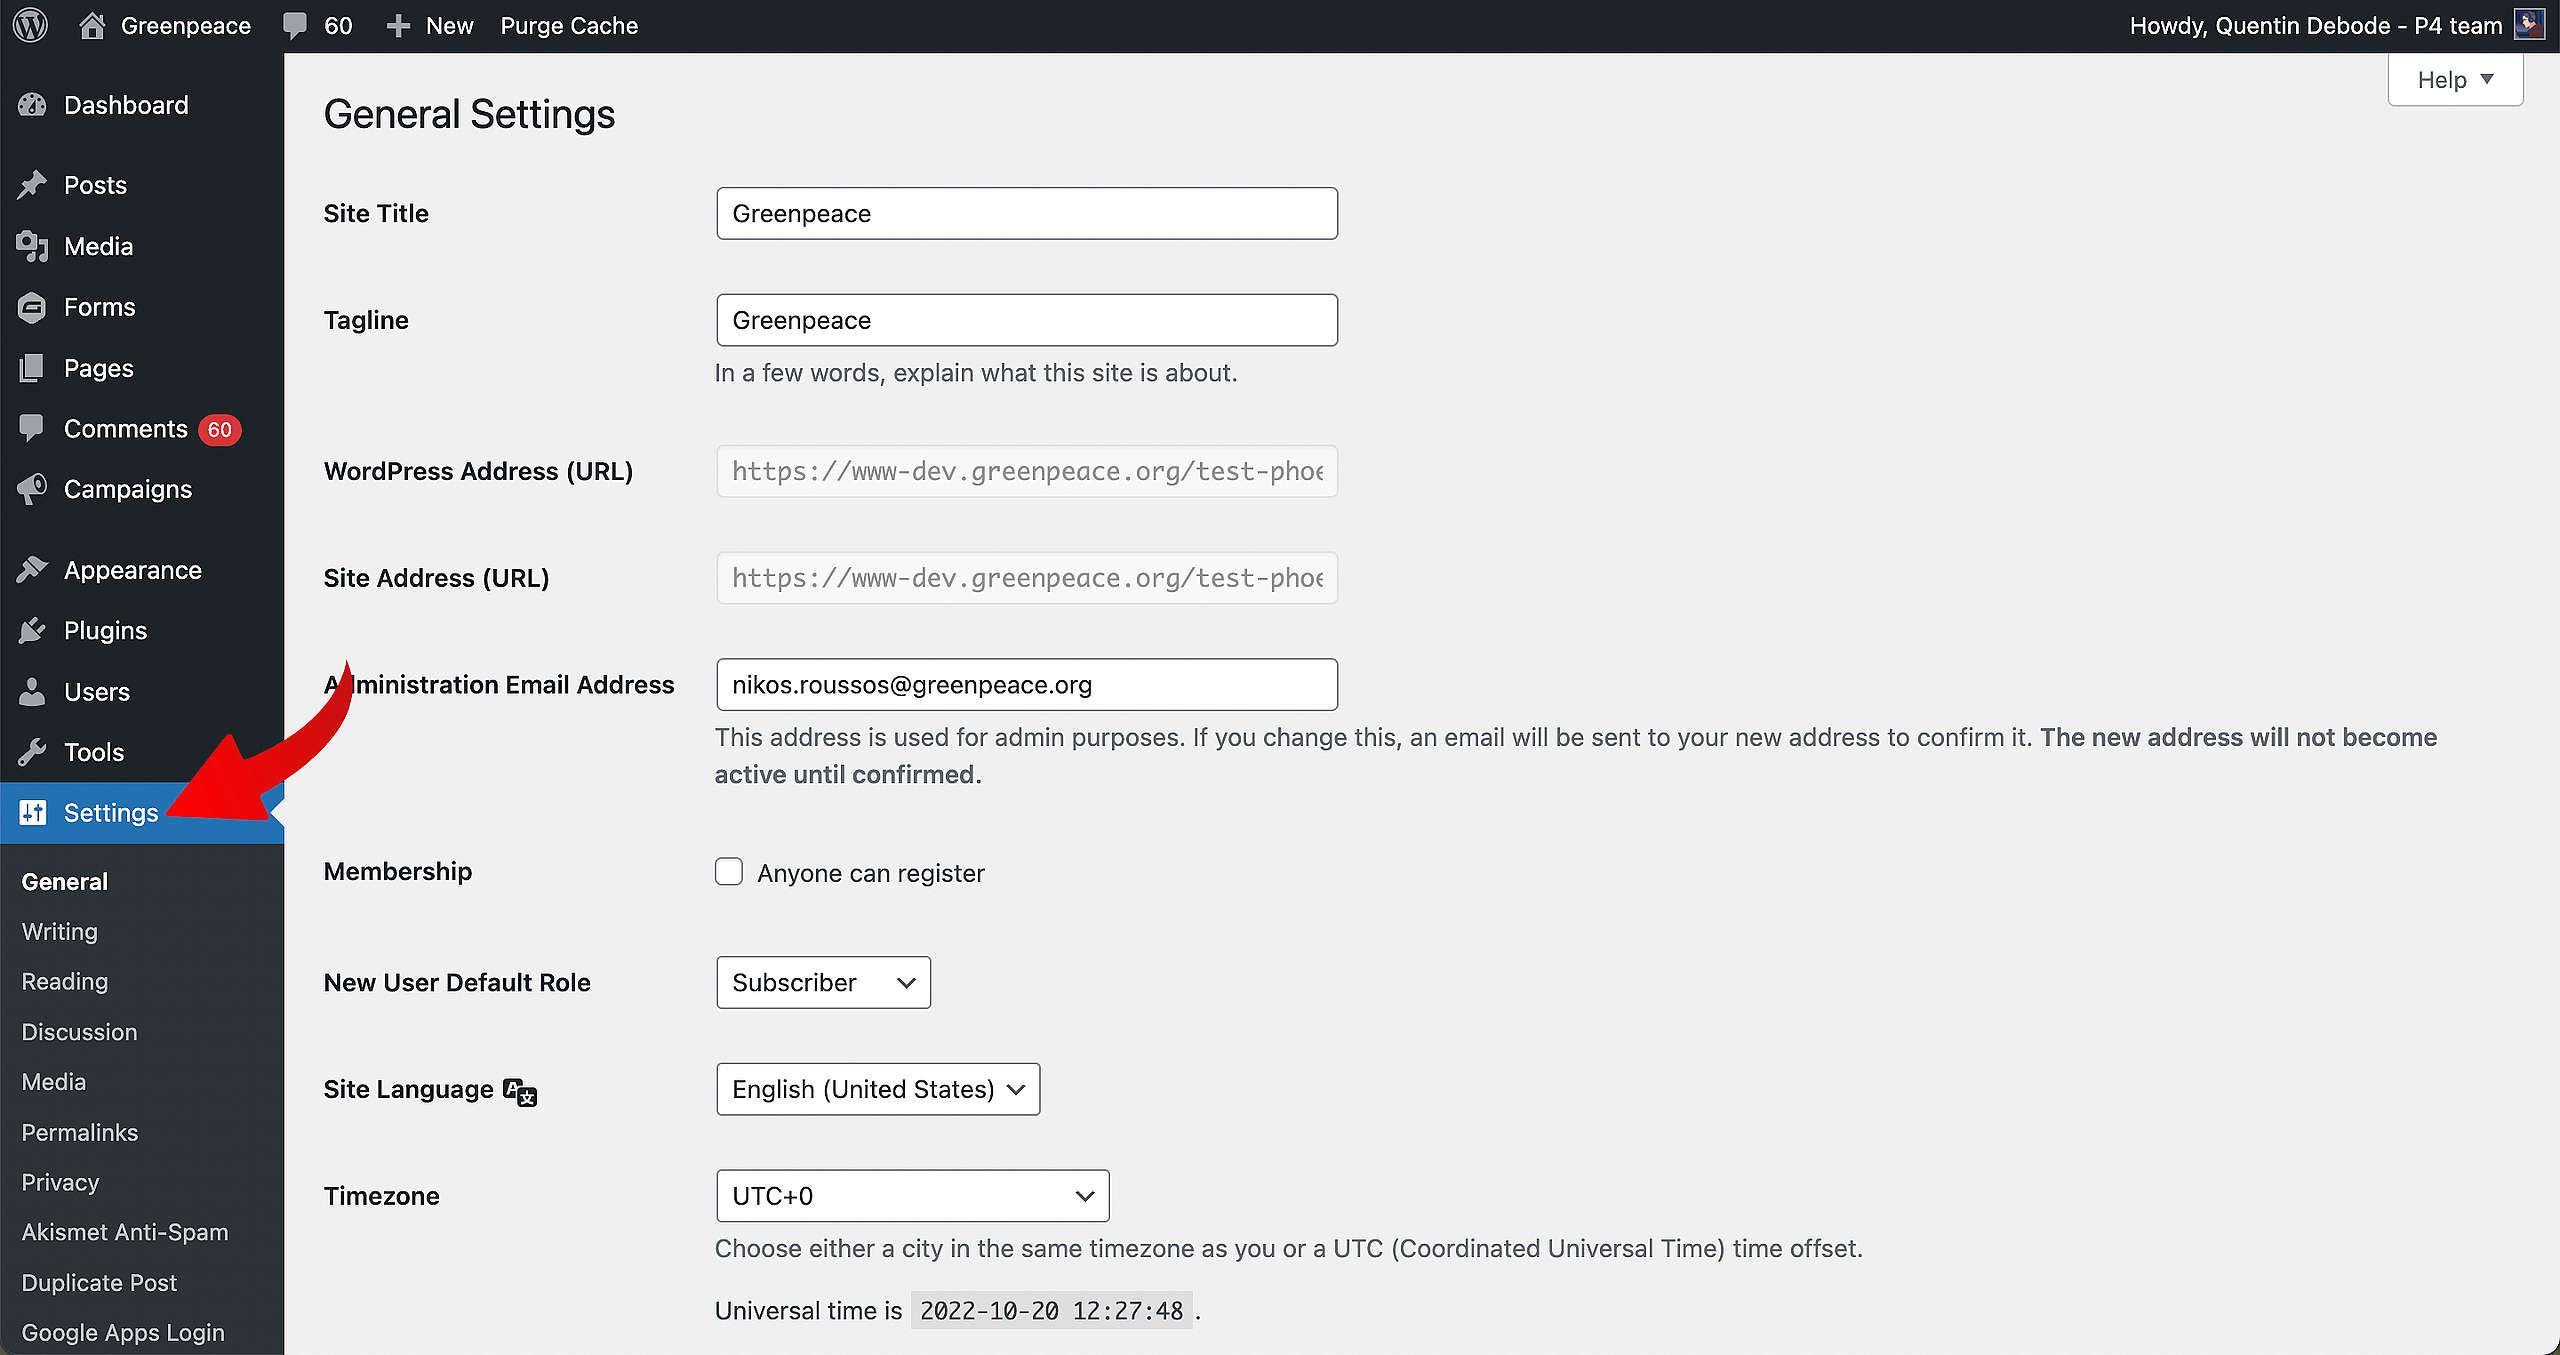Open Duplicate Post settings
2560x1355 pixels.
click(98, 1282)
